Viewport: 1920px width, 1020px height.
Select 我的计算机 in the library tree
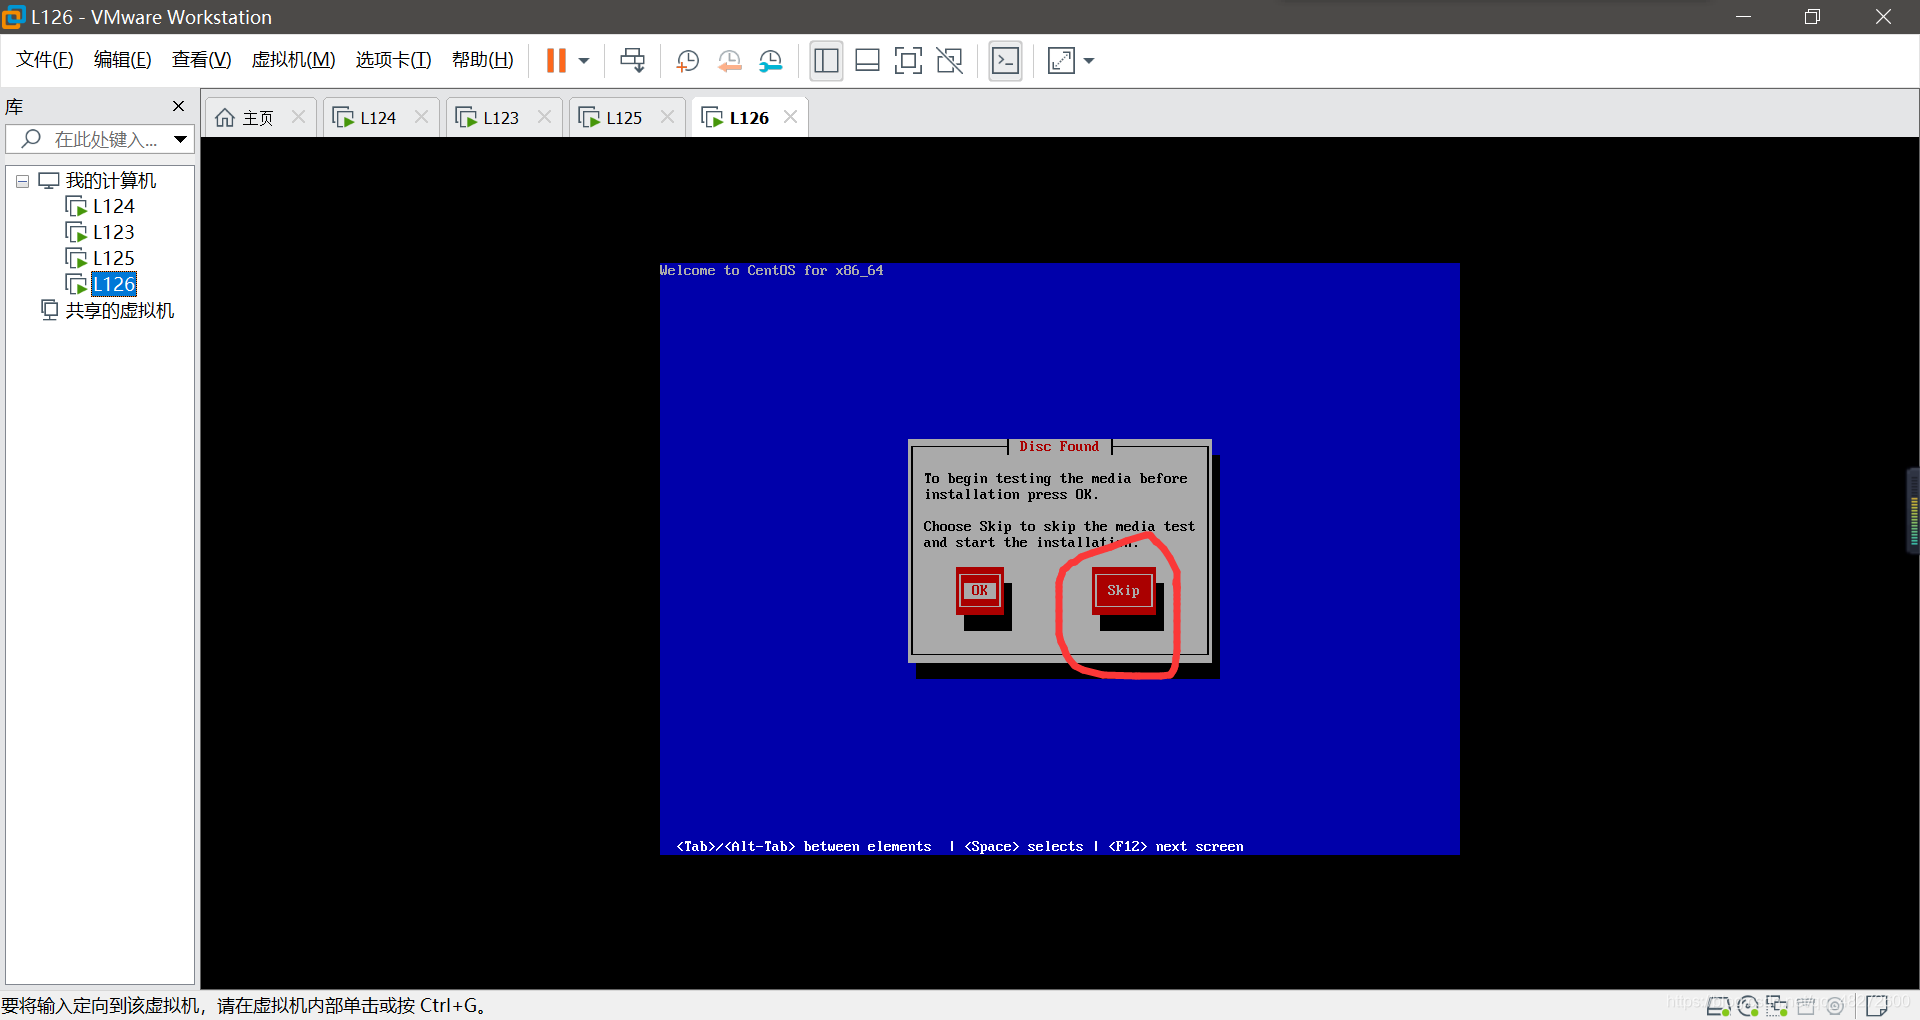pos(111,181)
